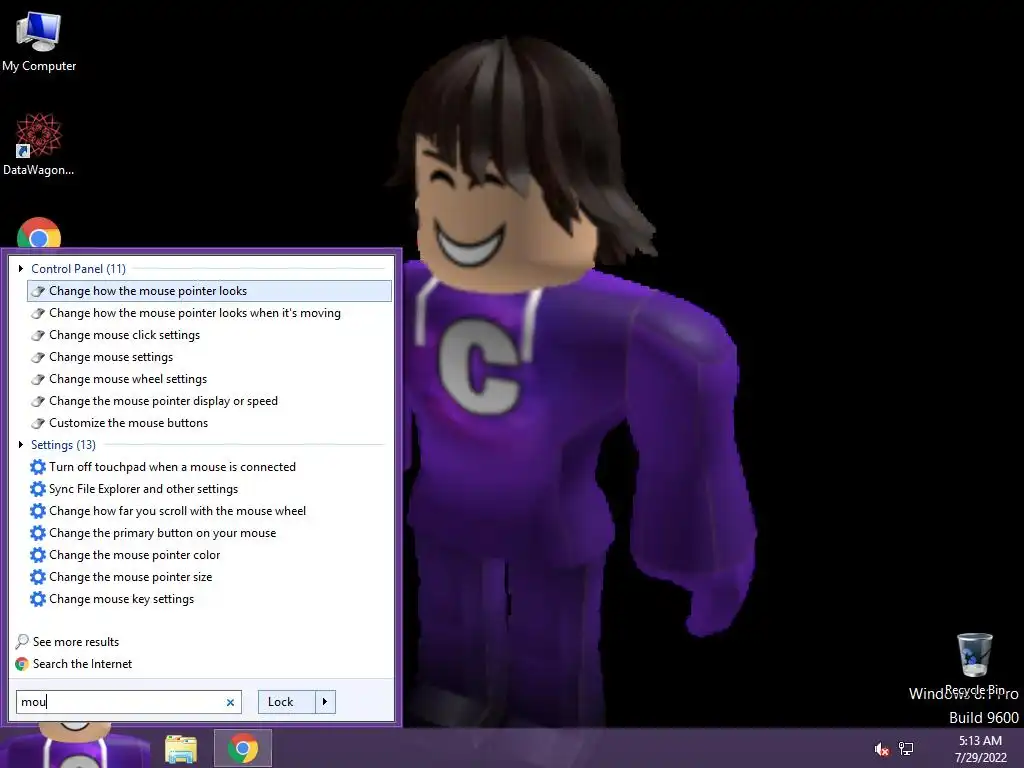
Task: Open the Recycle Bin desktop icon
Action: [x=975, y=663]
